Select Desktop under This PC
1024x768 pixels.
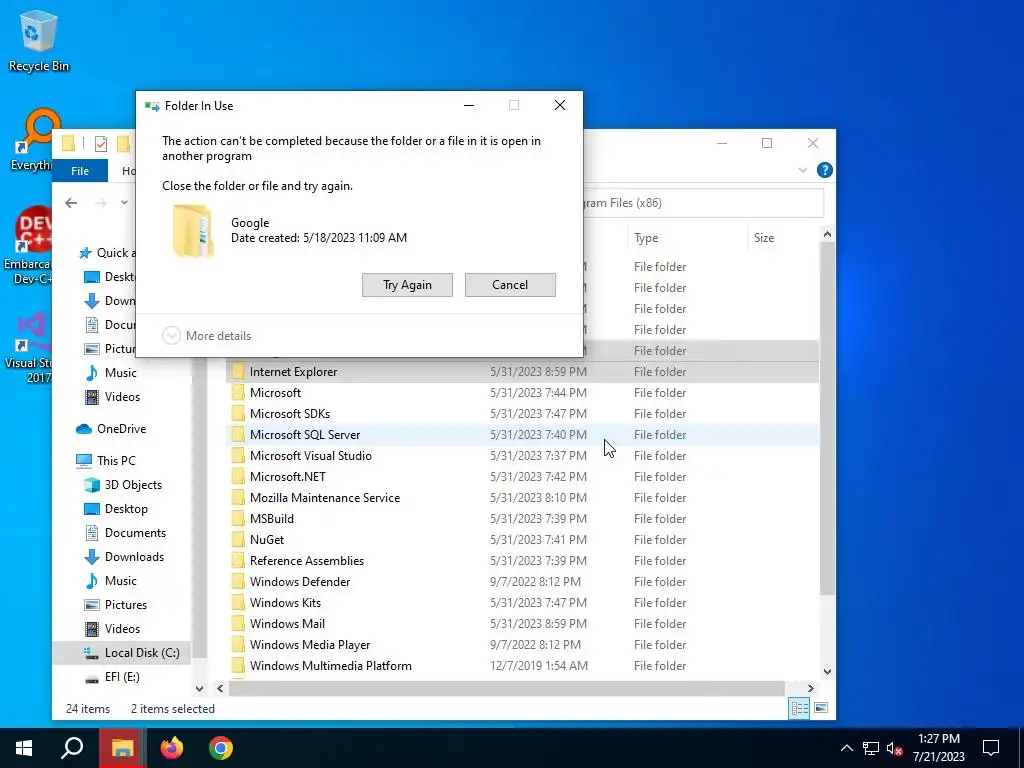(126, 509)
